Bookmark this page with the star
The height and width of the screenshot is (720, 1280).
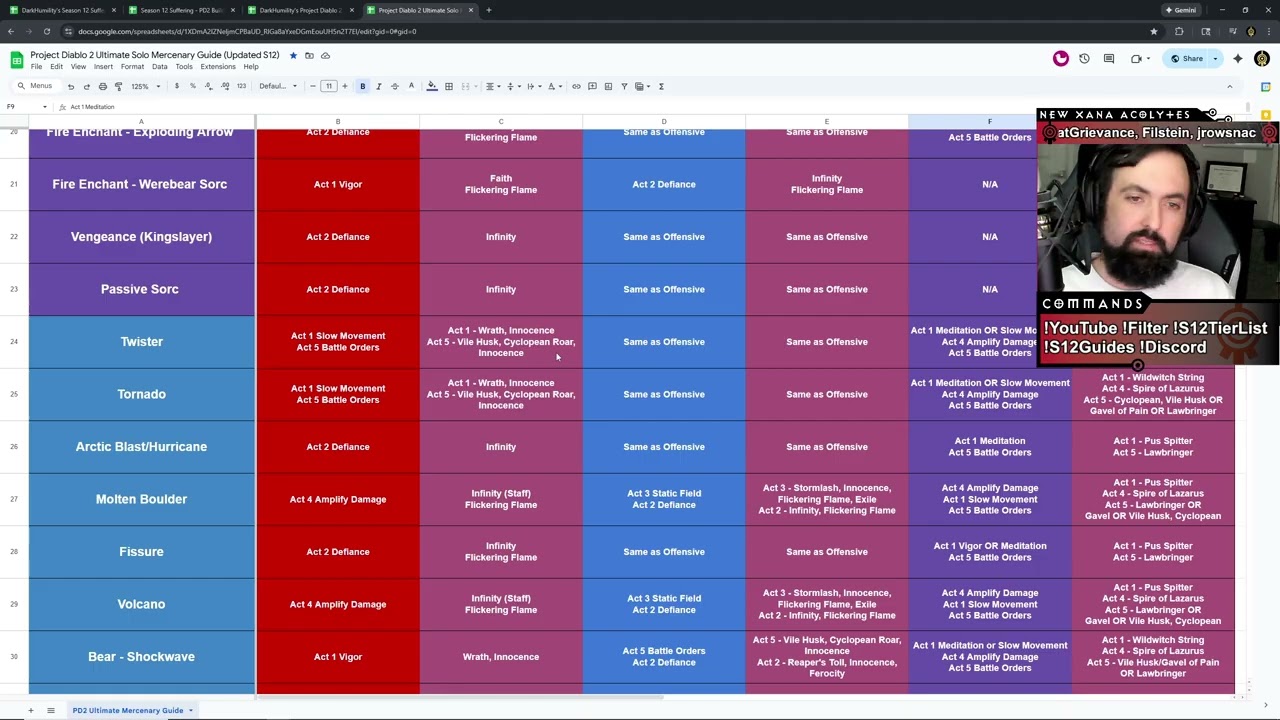(1153, 31)
